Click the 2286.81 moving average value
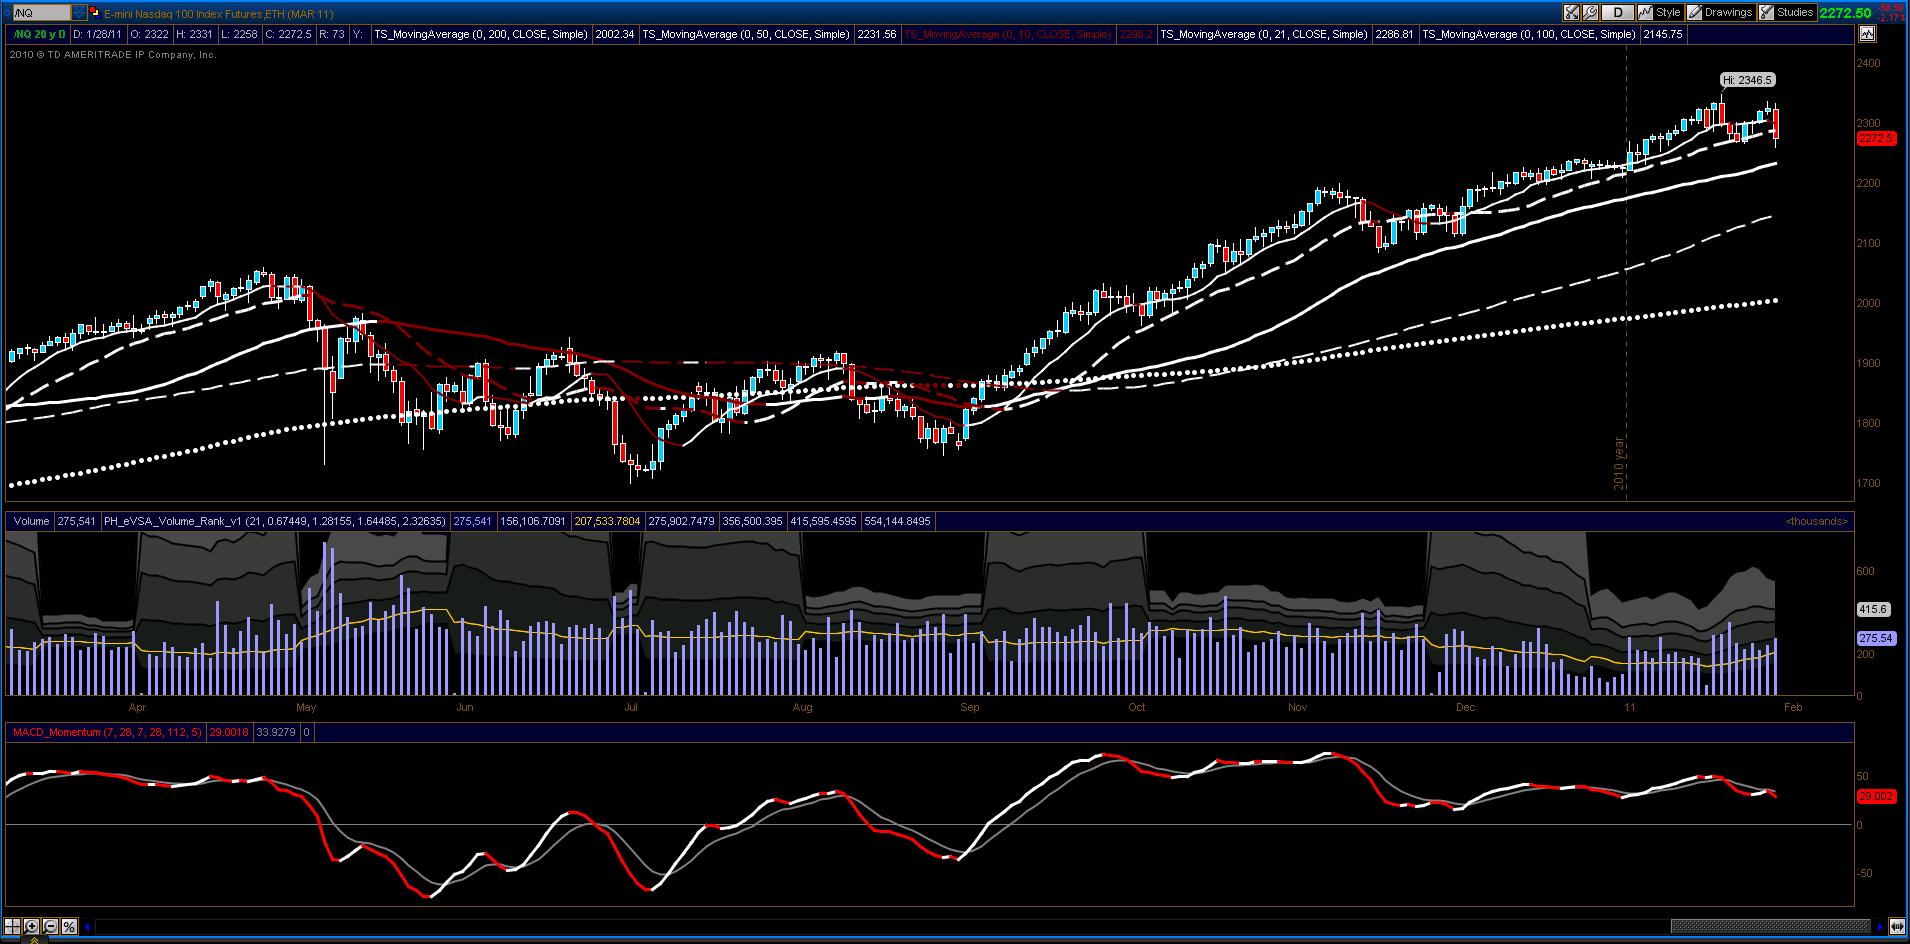Viewport: 1910px width, 944px height. tap(1395, 34)
